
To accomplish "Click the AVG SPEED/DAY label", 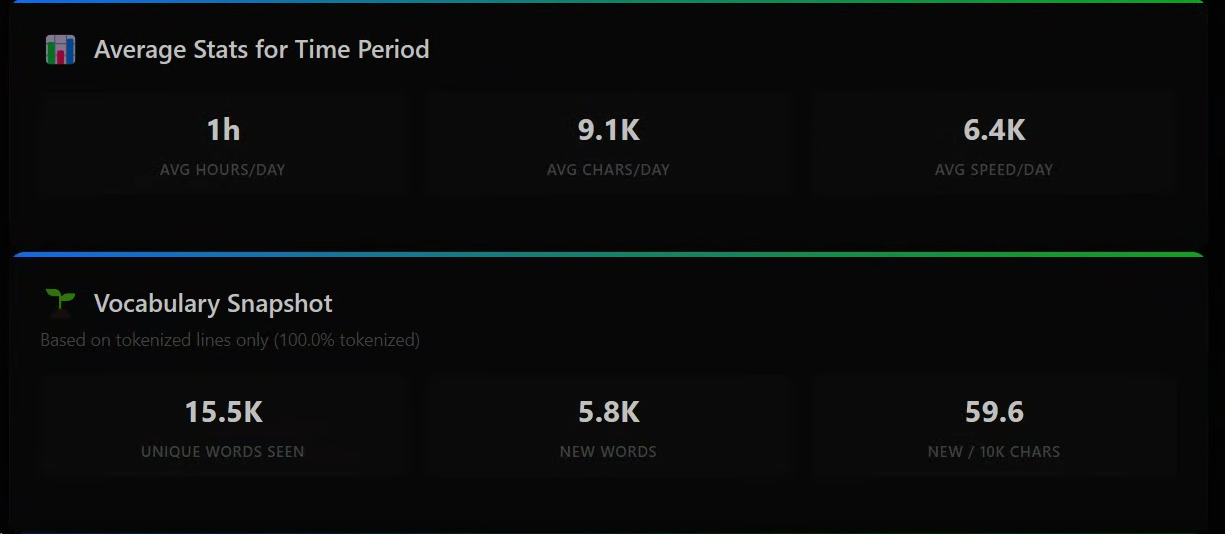I will click(x=994, y=170).
